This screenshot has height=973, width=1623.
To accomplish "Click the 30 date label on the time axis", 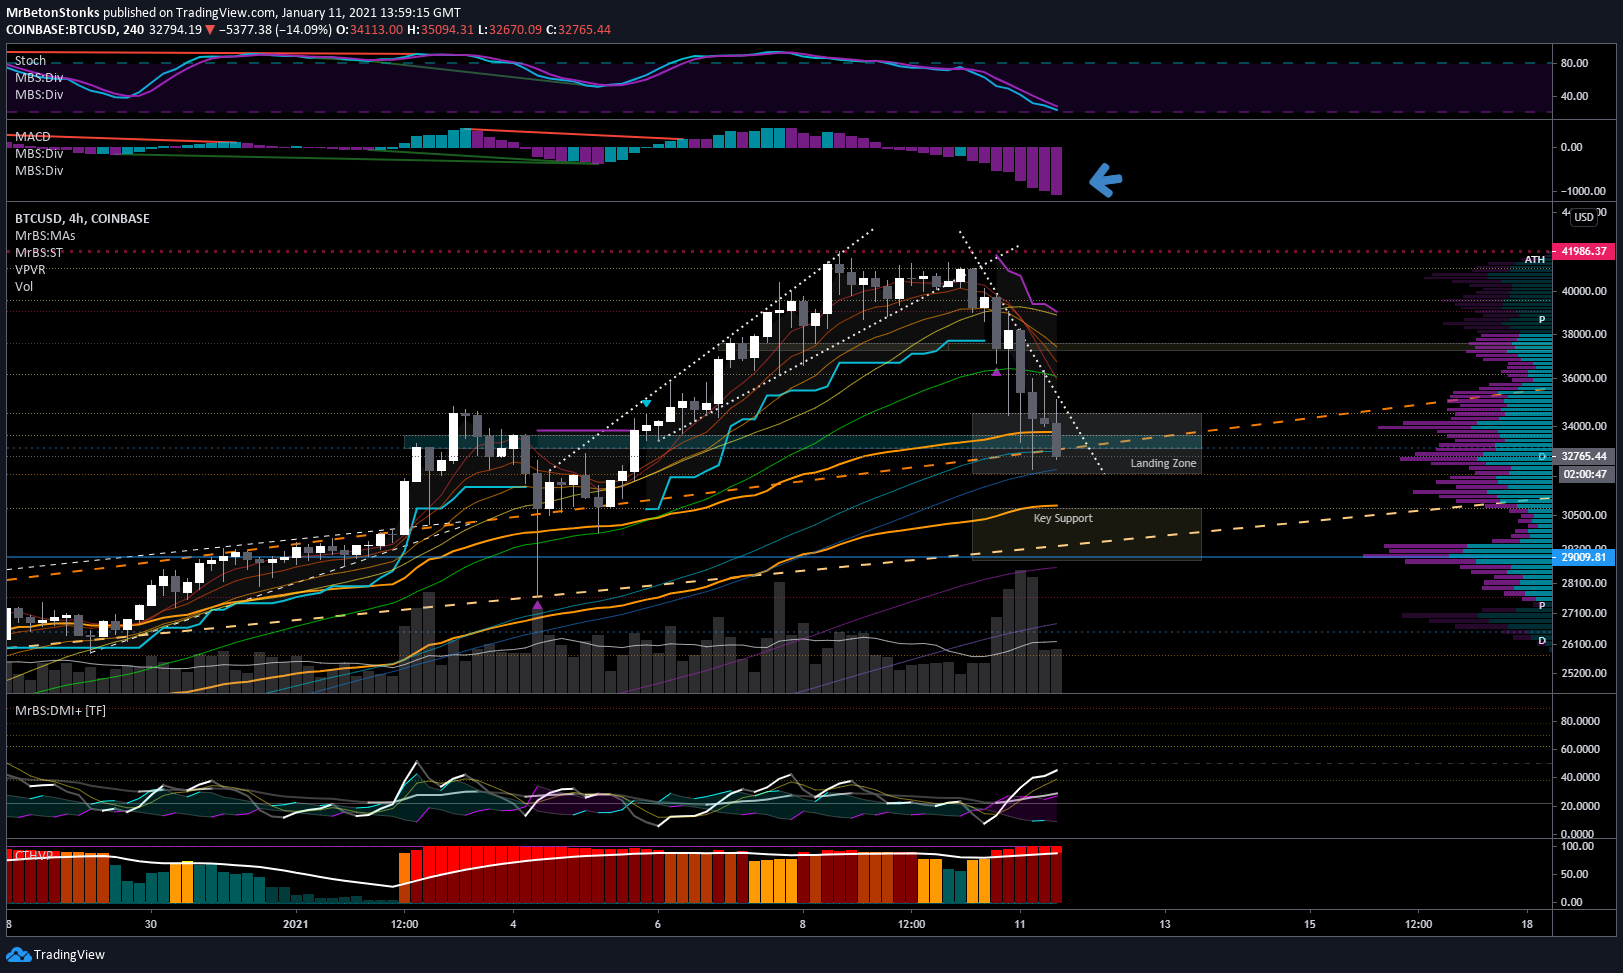I will coord(151,924).
